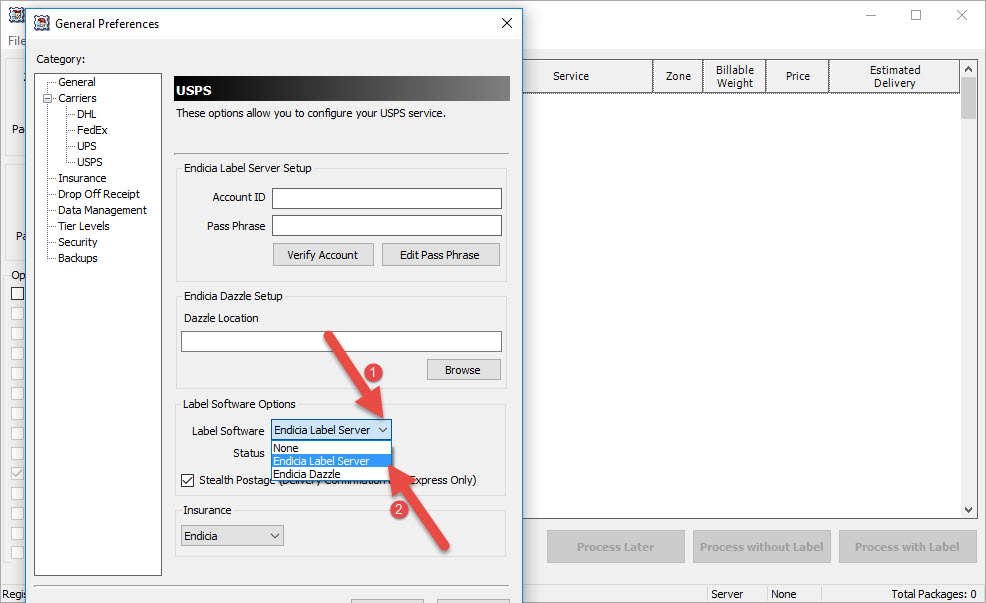Click scrollbar down arrow in rates list

tap(968, 510)
